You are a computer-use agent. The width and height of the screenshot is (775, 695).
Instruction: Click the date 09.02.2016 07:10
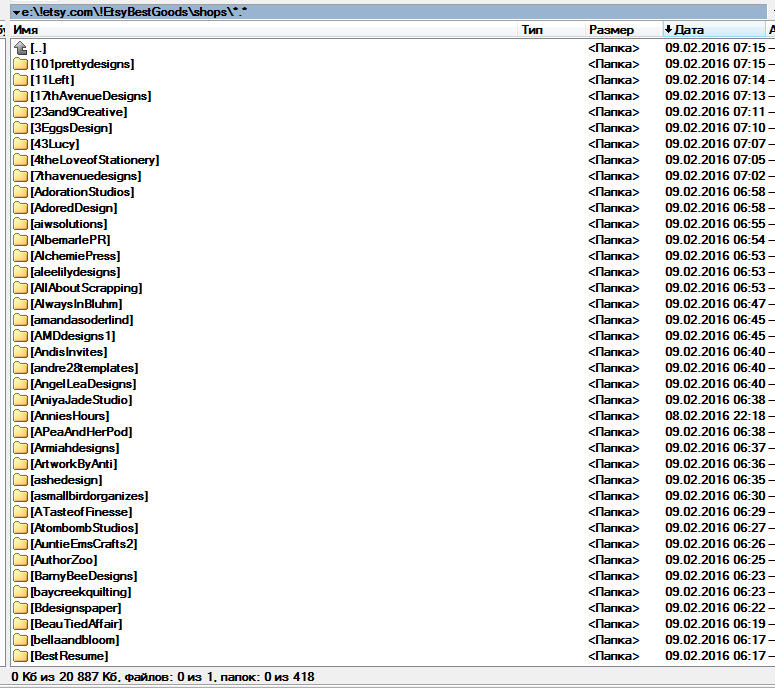[715, 128]
